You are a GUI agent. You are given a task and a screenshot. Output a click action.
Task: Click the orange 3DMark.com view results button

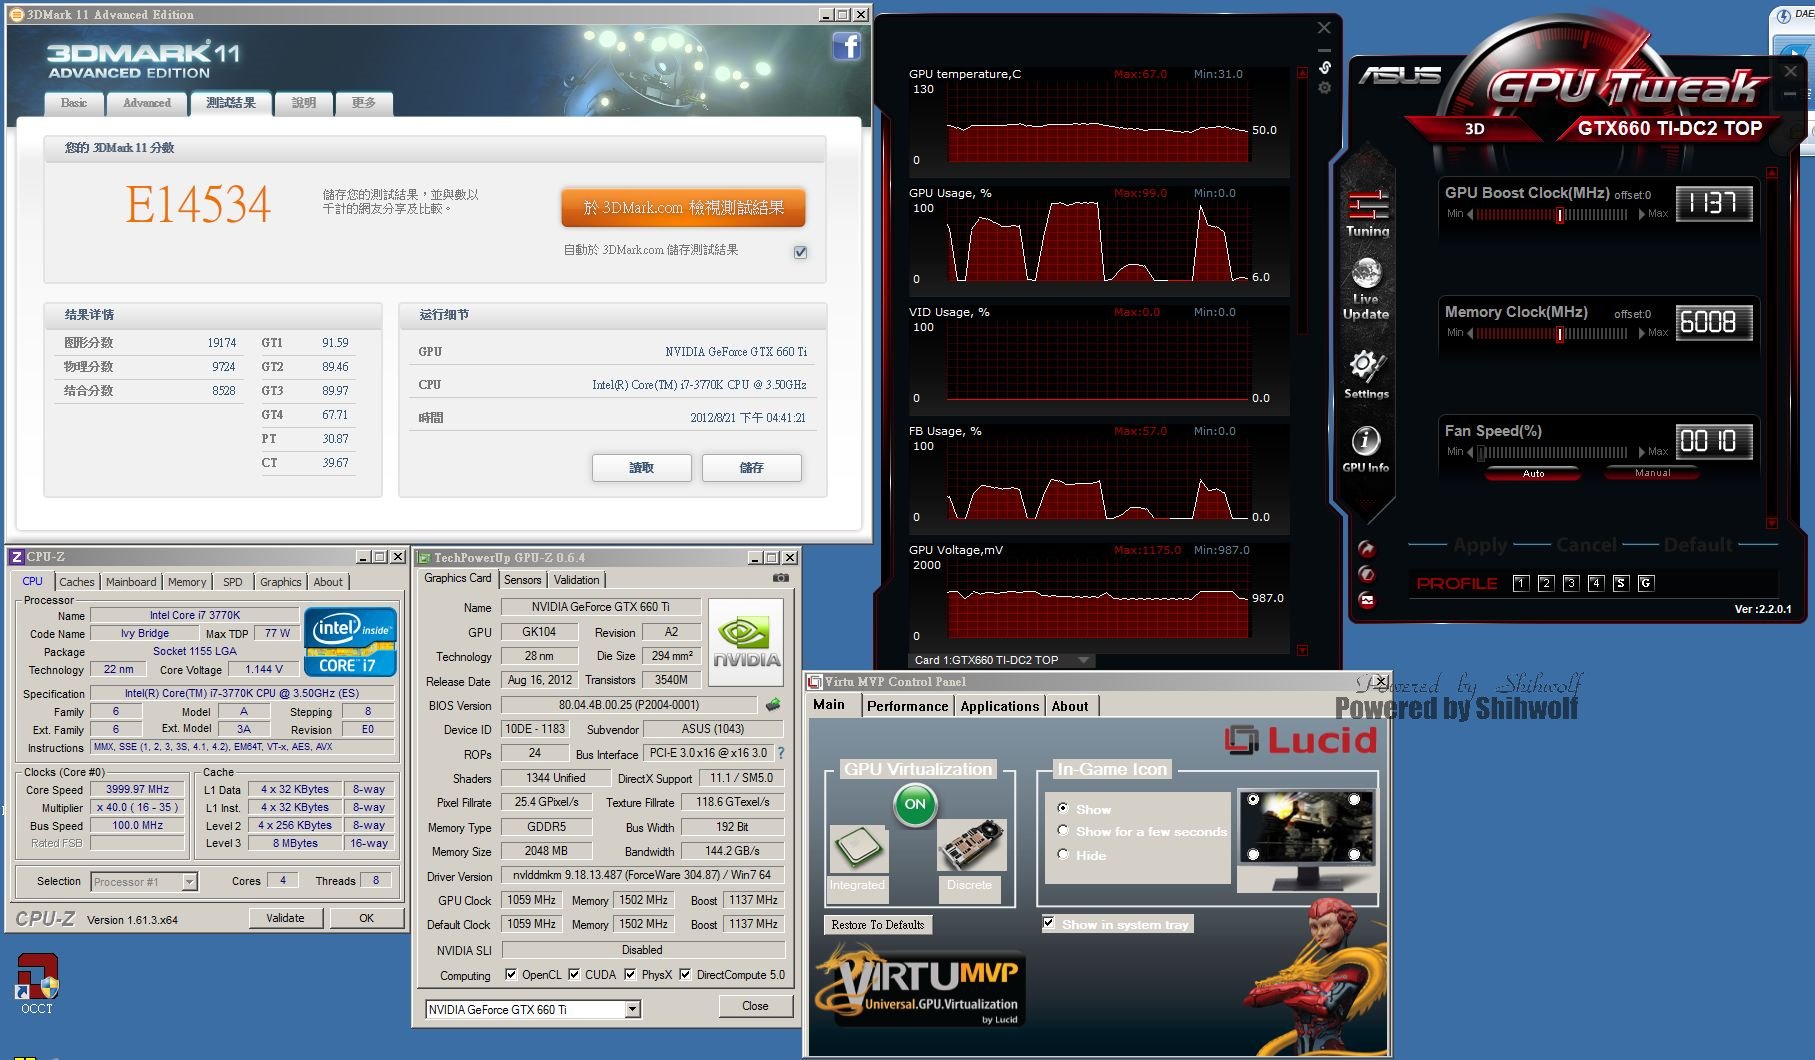(683, 208)
